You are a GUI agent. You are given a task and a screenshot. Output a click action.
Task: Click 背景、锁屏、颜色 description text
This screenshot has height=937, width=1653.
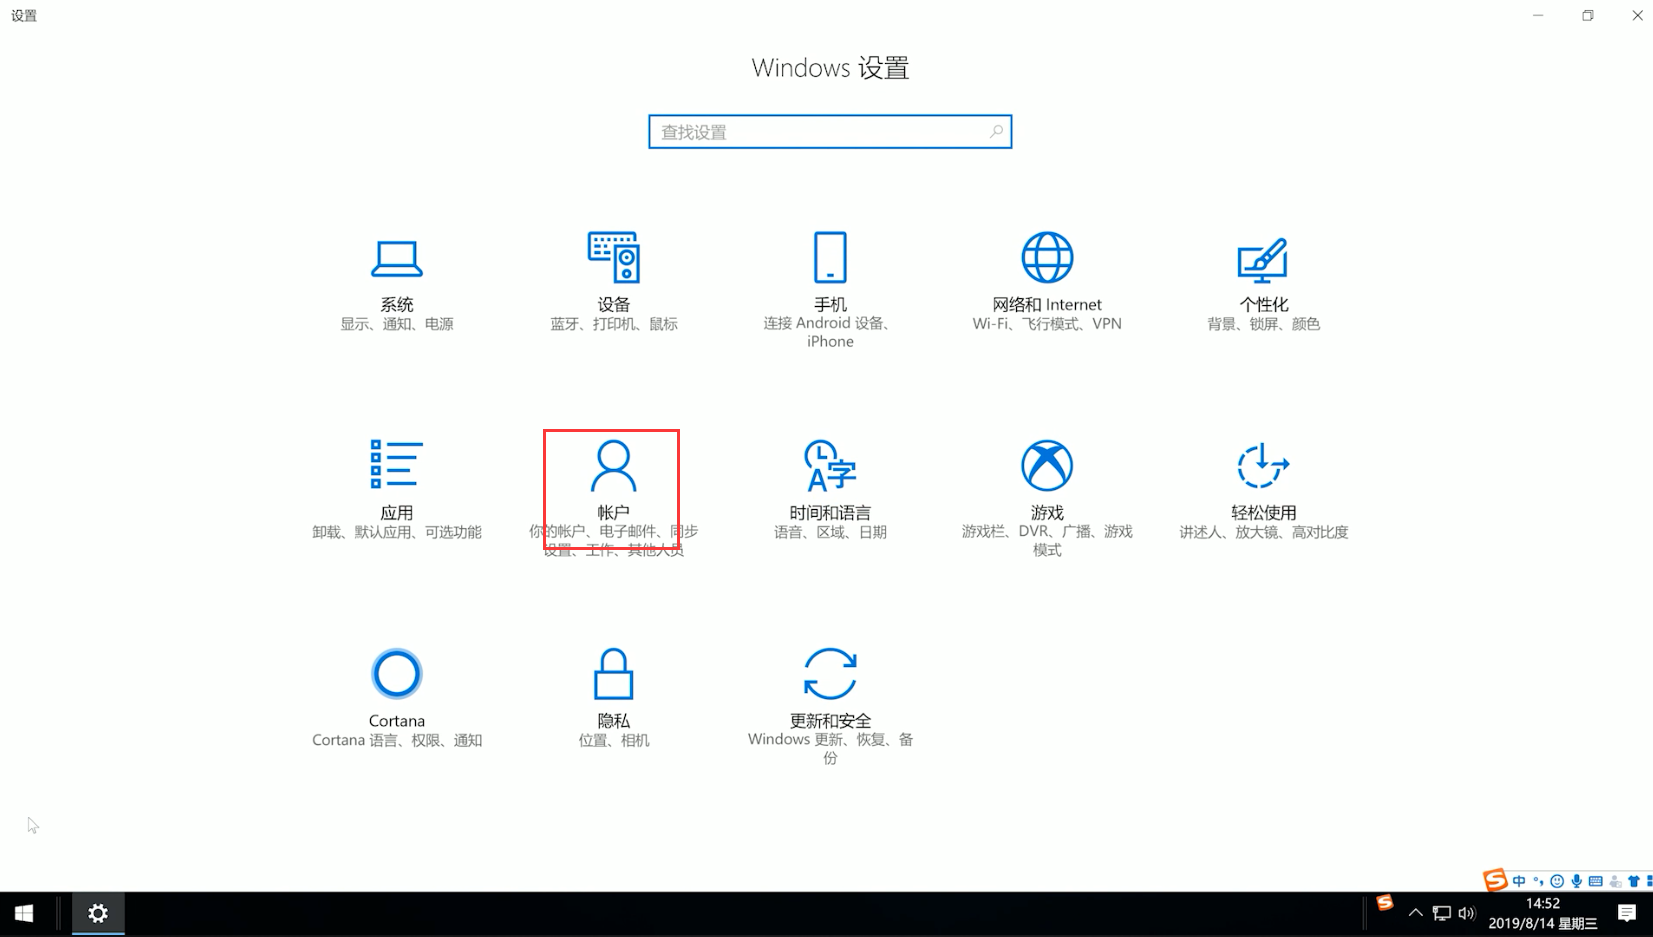(1263, 324)
